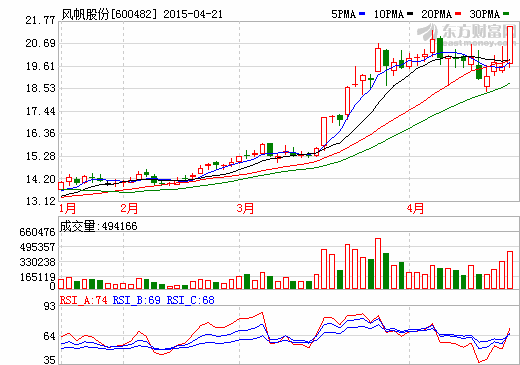
Task: Click the RSI_B:69 indicator label
Action: coord(137,300)
